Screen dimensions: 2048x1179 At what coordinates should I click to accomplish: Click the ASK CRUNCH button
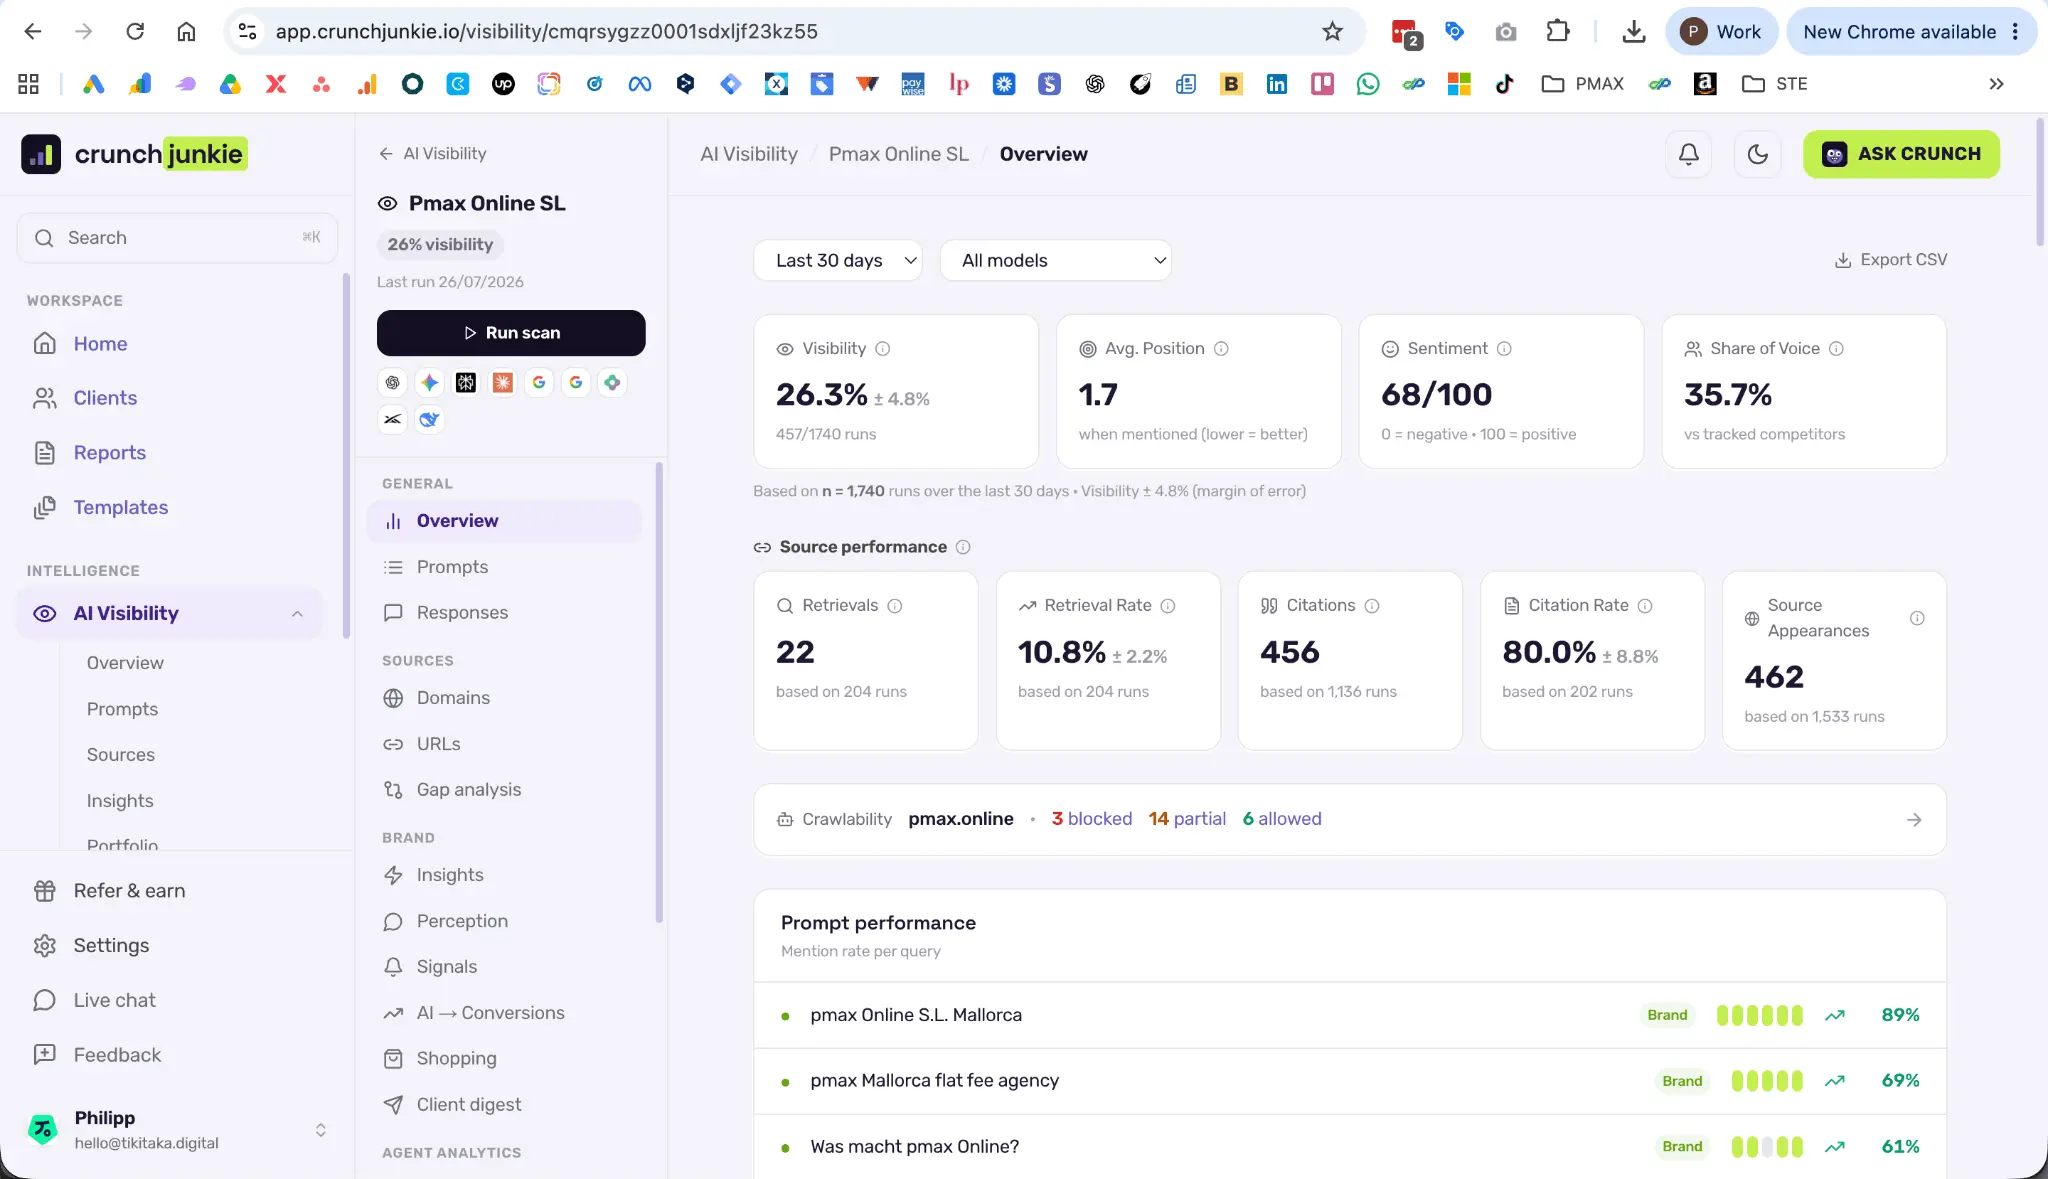(x=1901, y=154)
